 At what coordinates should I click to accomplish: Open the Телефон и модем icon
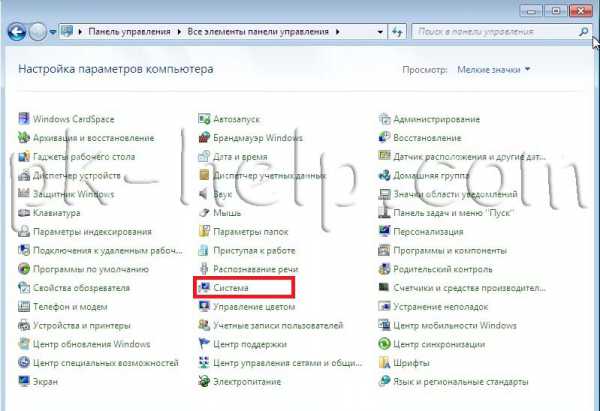[x=24, y=306]
